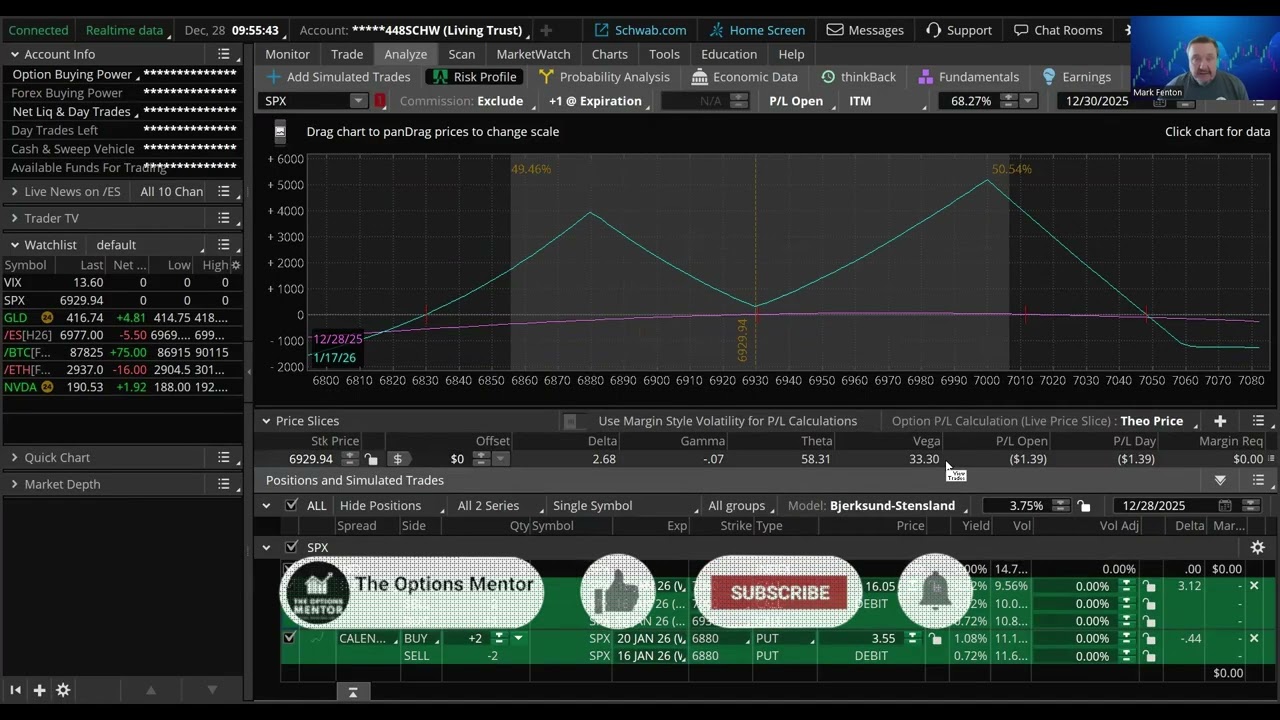This screenshot has height=720, width=1280.
Task: Remove the 6880 PUT calendar trade
Action: click(1254, 639)
